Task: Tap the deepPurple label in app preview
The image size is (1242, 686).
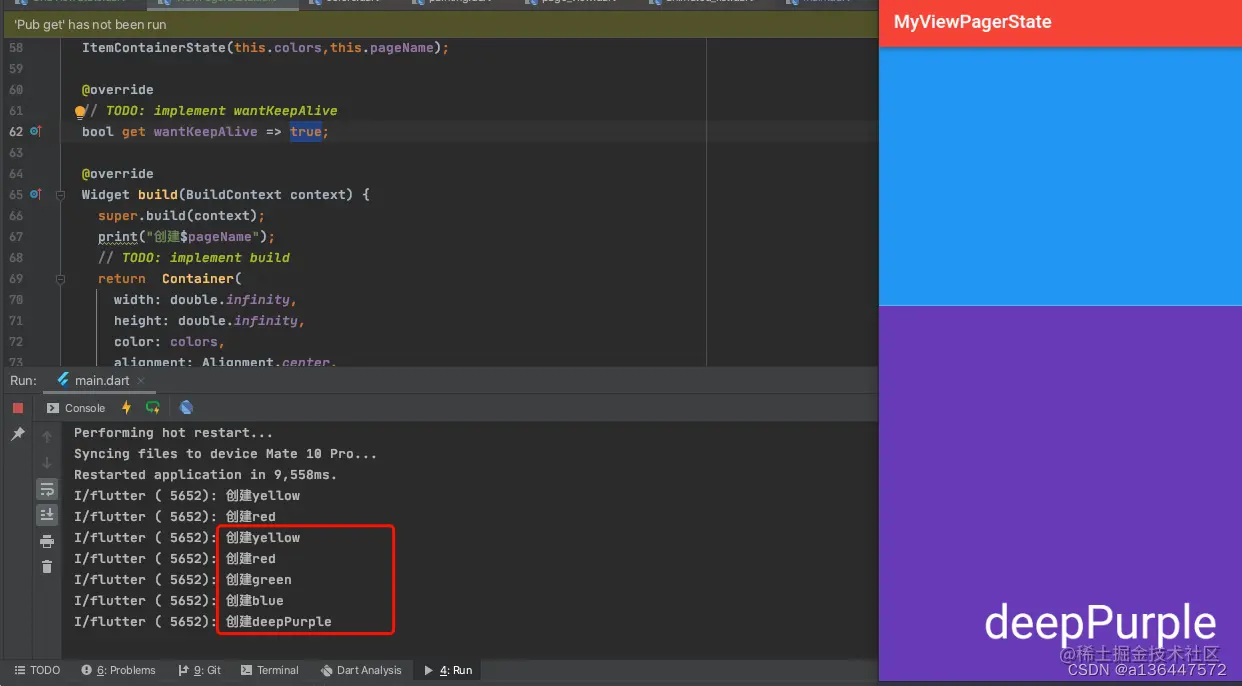Action: [x=1100, y=624]
